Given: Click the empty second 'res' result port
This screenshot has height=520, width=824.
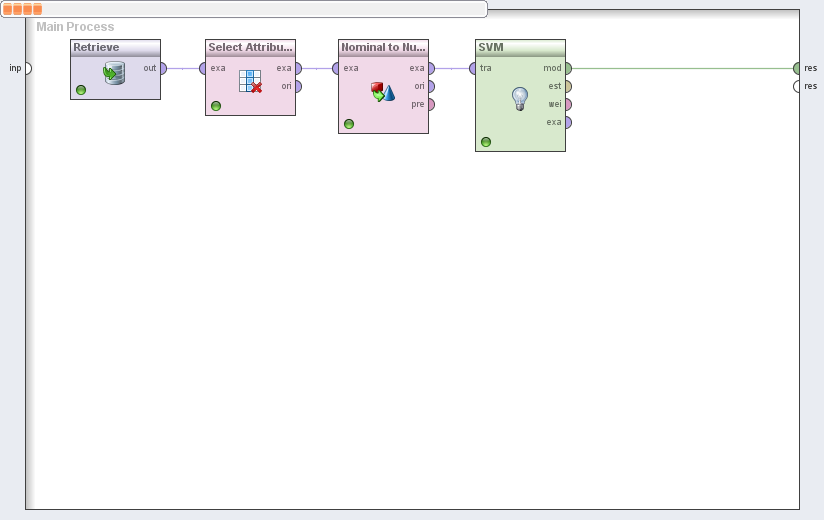Looking at the screenshot, I should point(797,86).
